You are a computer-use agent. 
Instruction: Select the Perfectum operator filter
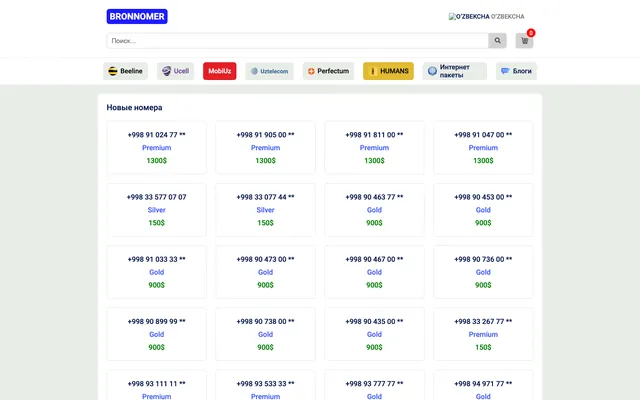click(329, 71)
